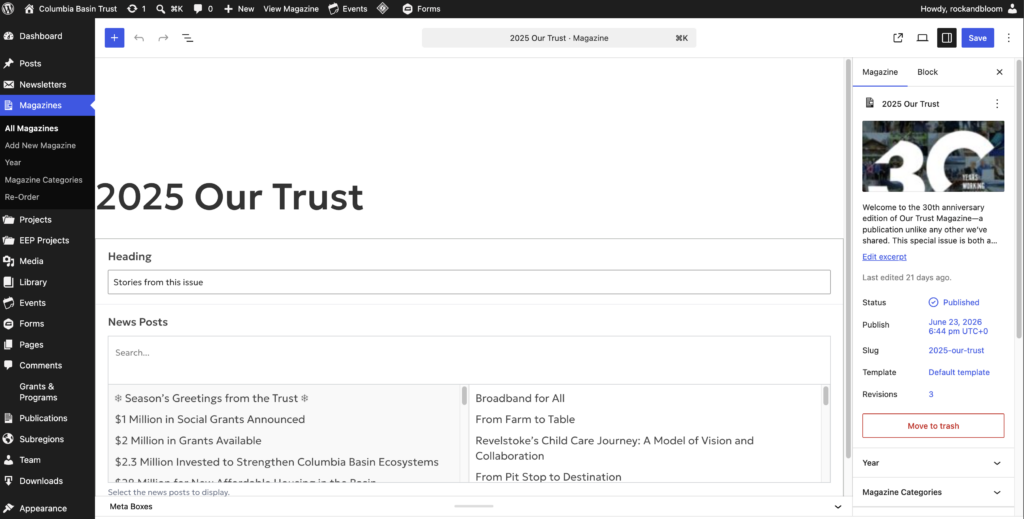Screen dimensions: 1024x519
Task: Open the 2025 Our Trust actions three-dot menu
Action: click(997, 104)
